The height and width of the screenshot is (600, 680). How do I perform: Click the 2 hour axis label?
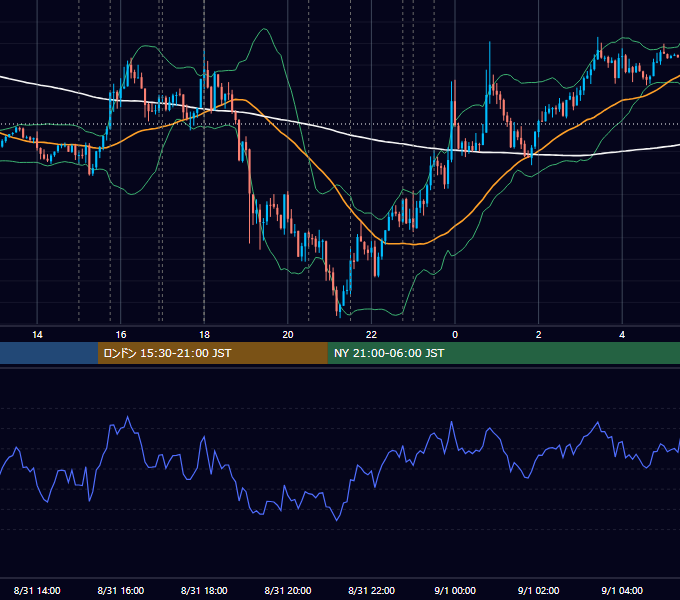(x=539, y=335)
